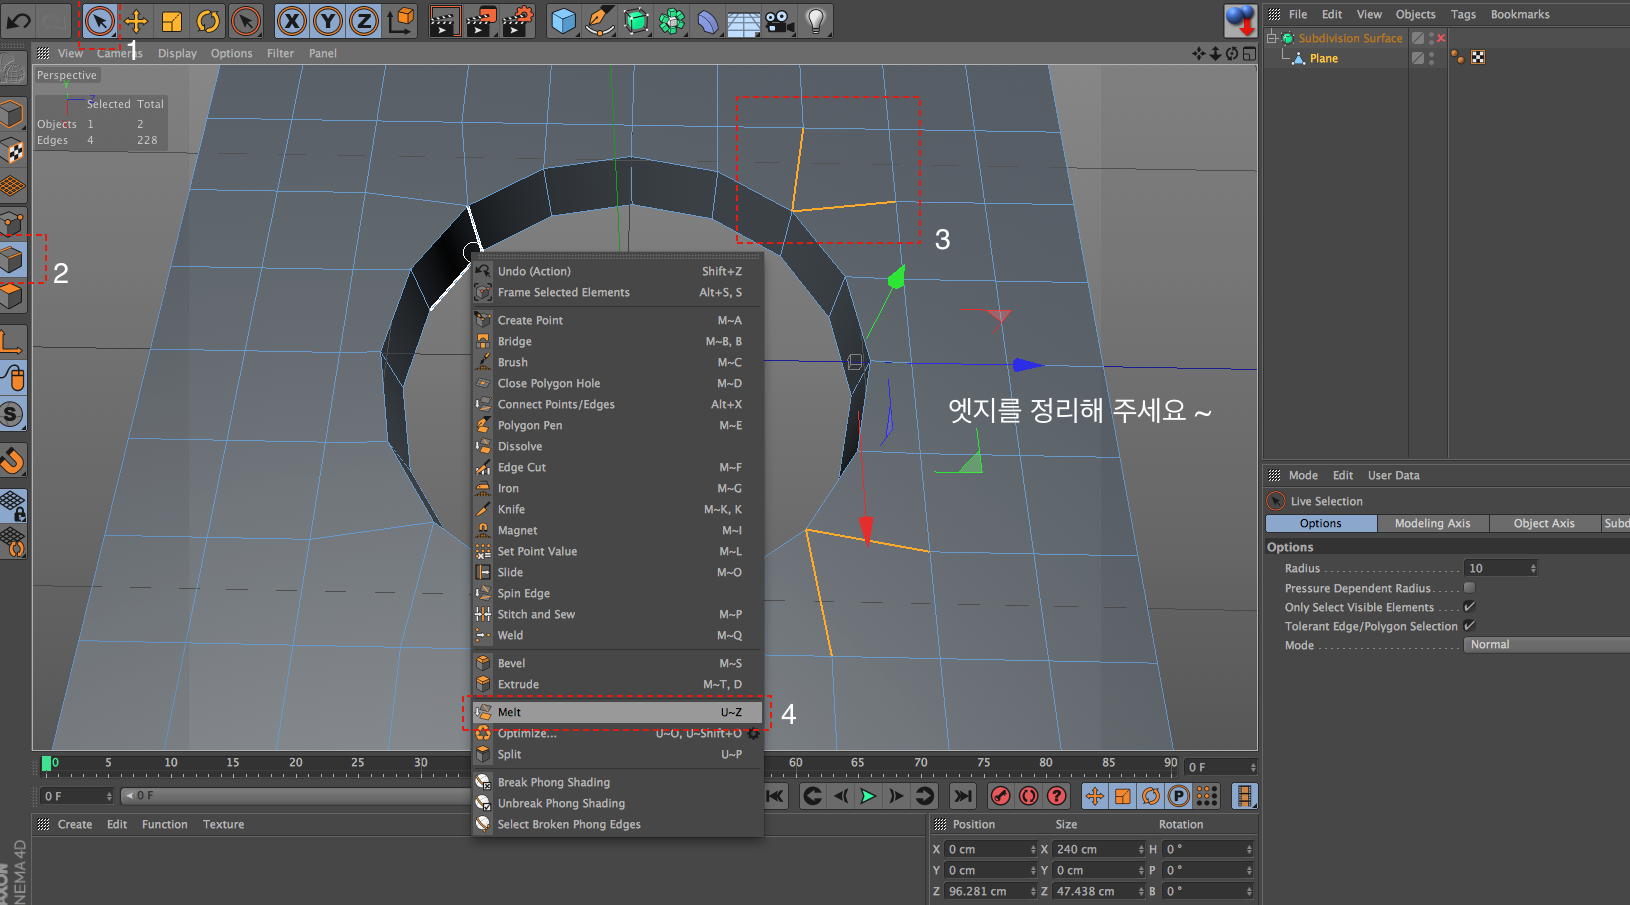1630x905 pixels.
Task: Switch to Polygons mode in left palette
Action: [x=12, y=295]
